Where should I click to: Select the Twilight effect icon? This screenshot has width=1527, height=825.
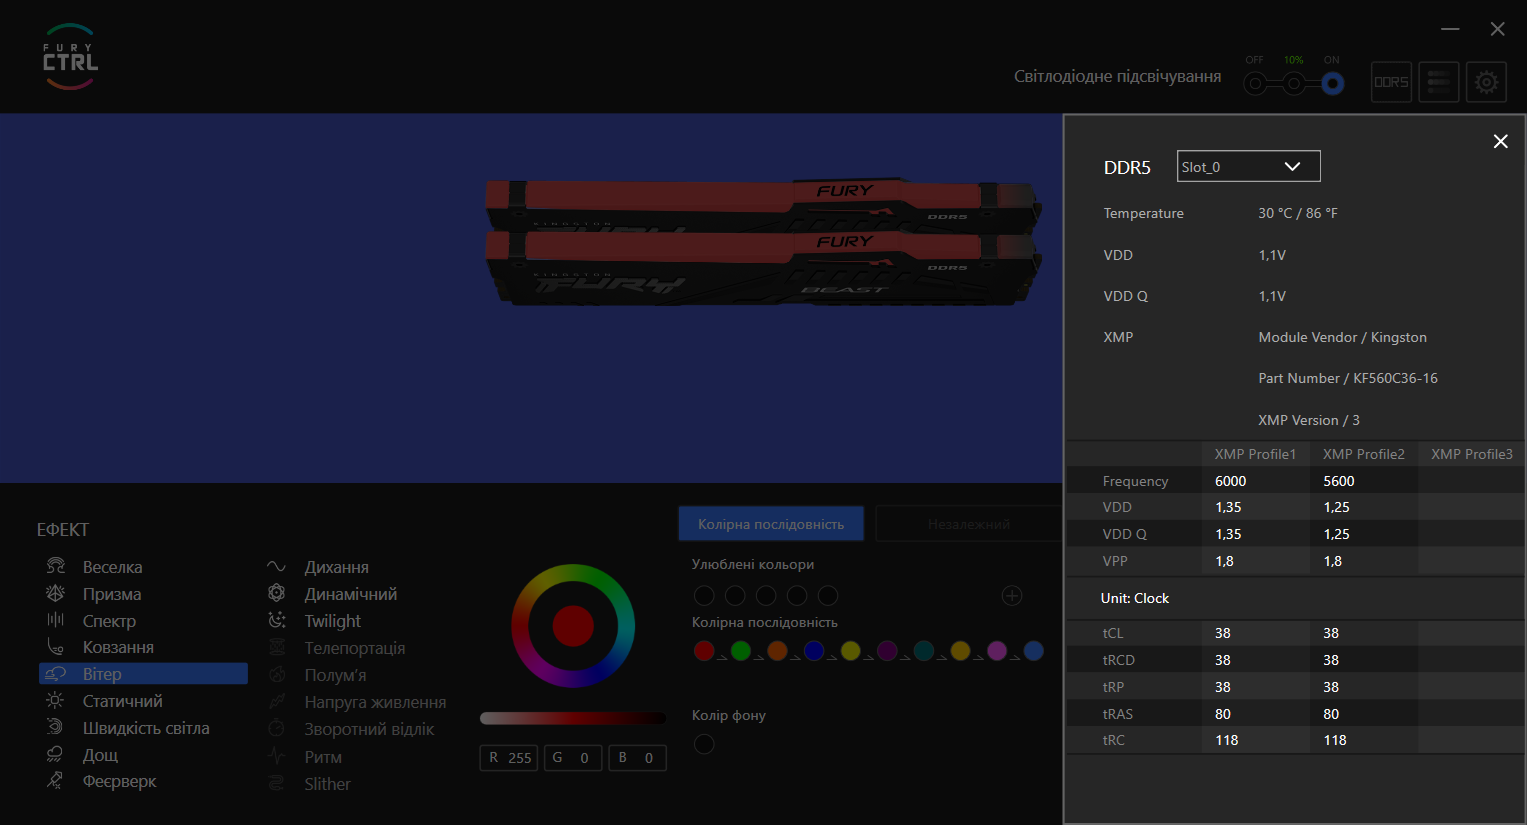(x=277, y=620)
